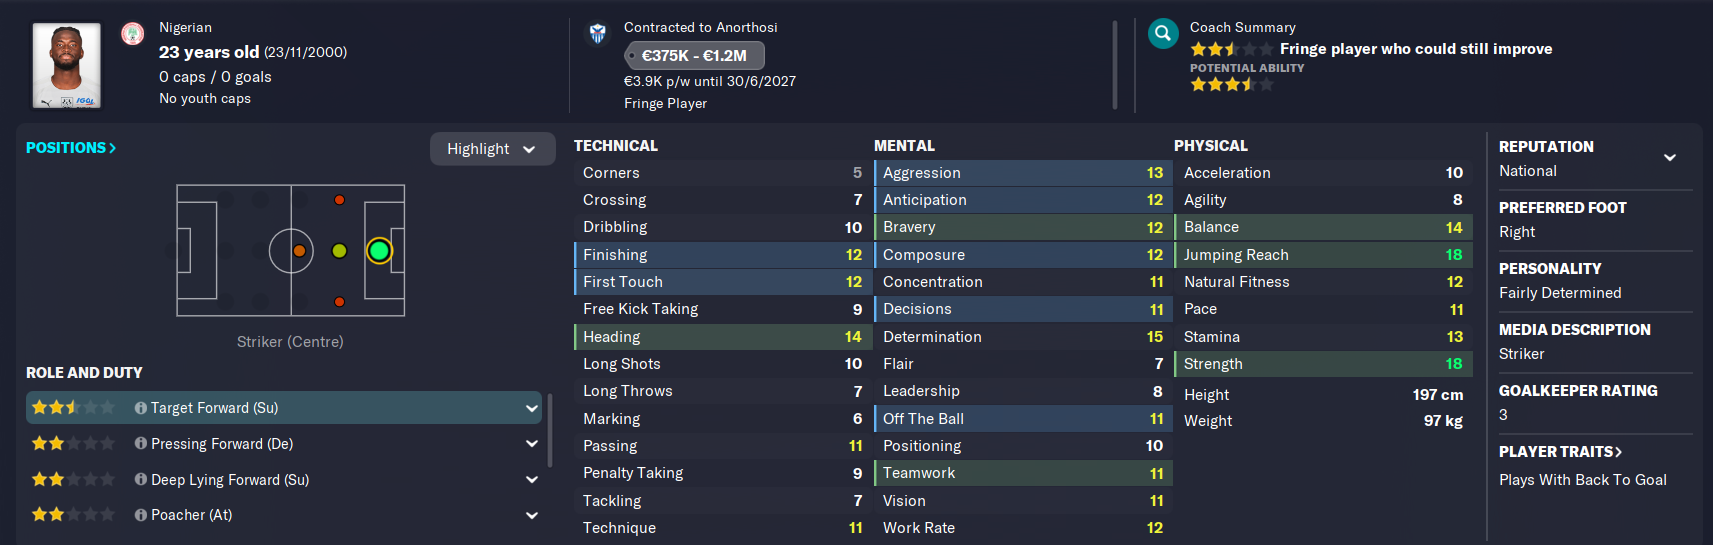Expand the Reputation section chevron
Screen dimensions: 1713x545
tap(1669, 158)
